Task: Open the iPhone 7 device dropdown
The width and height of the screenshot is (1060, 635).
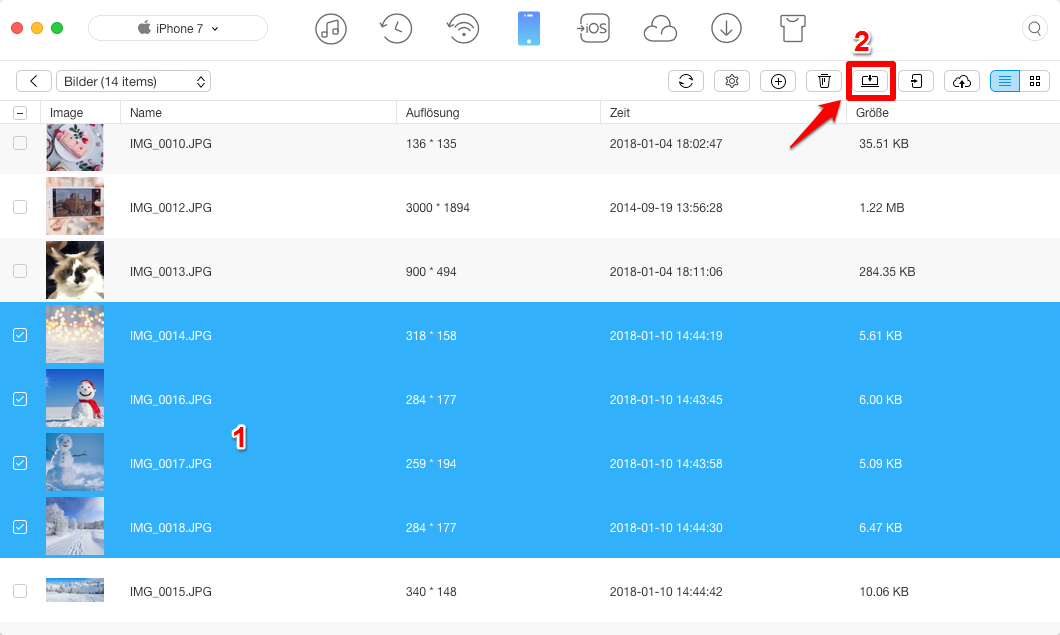Action: pos(178,28)
